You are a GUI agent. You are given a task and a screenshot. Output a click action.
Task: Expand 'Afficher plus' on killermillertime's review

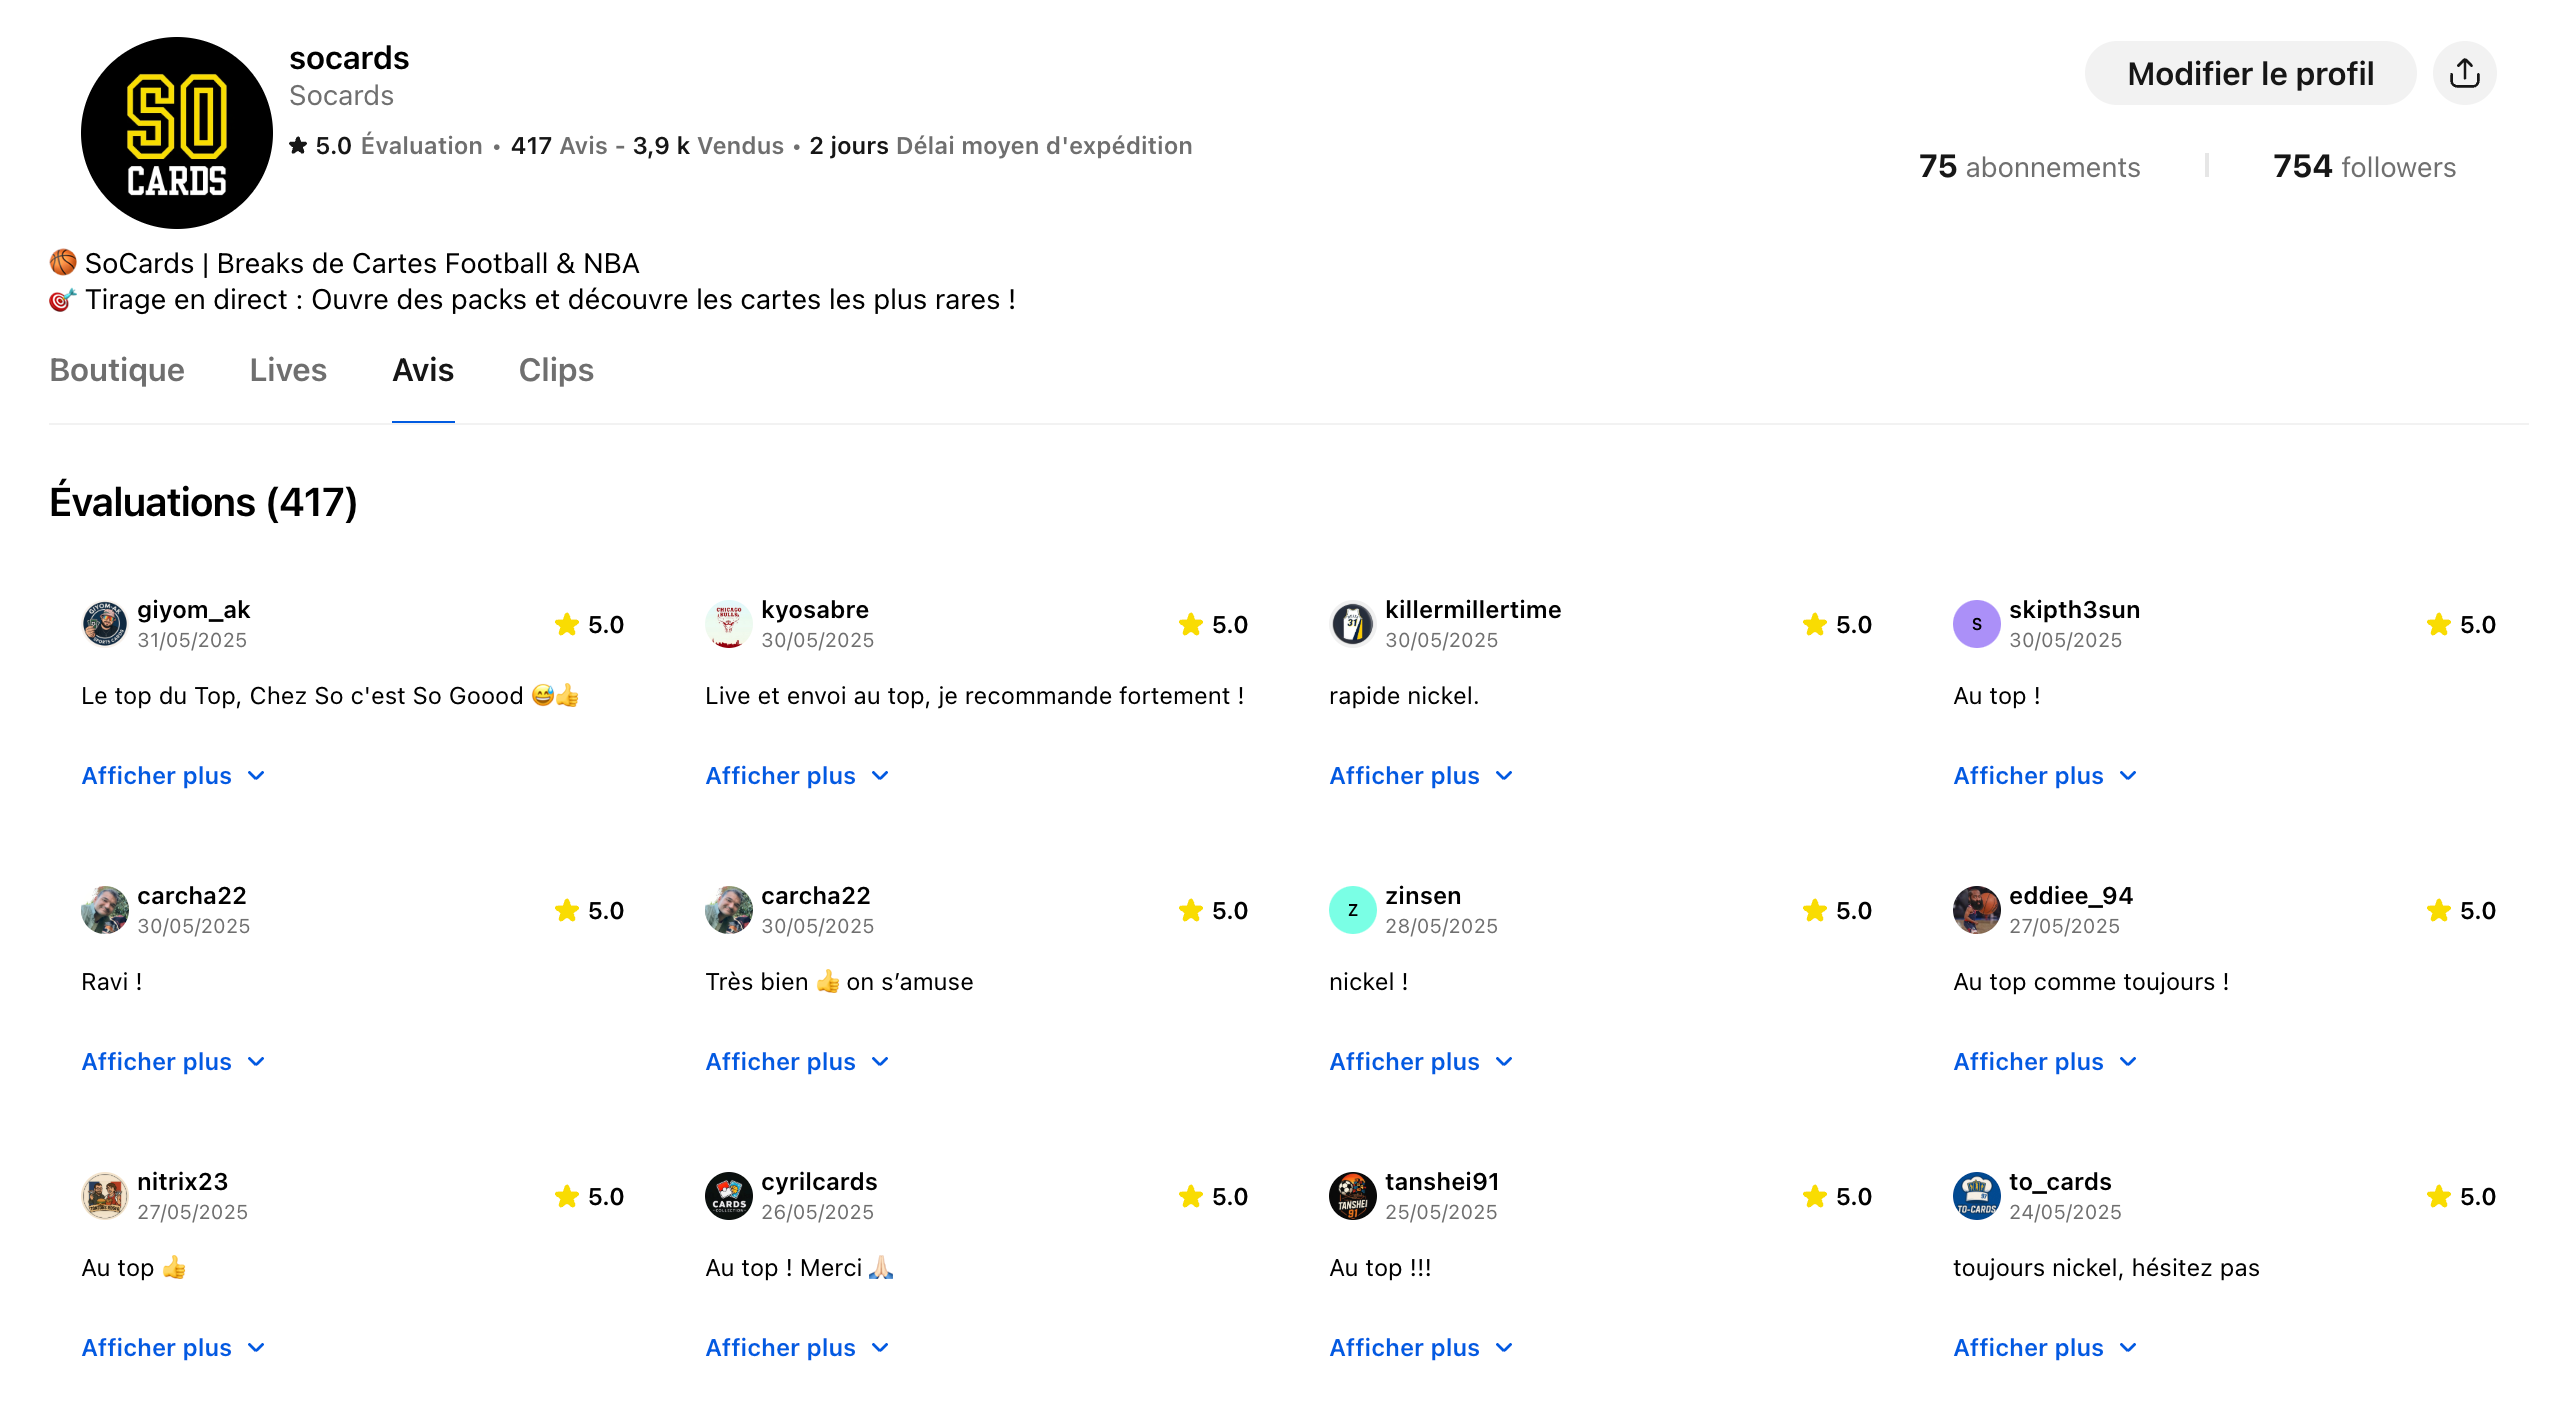point(1422,776)
